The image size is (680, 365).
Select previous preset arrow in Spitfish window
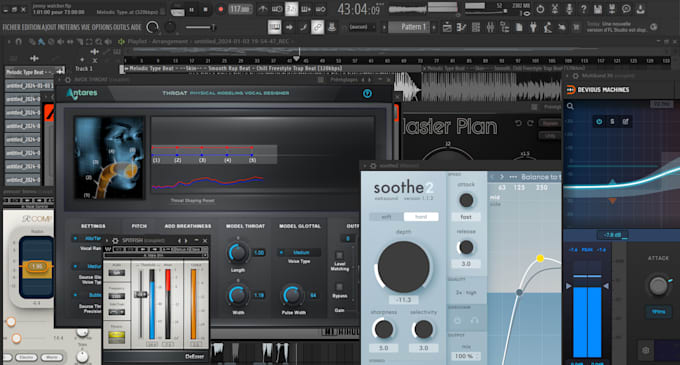coord(179,241)
